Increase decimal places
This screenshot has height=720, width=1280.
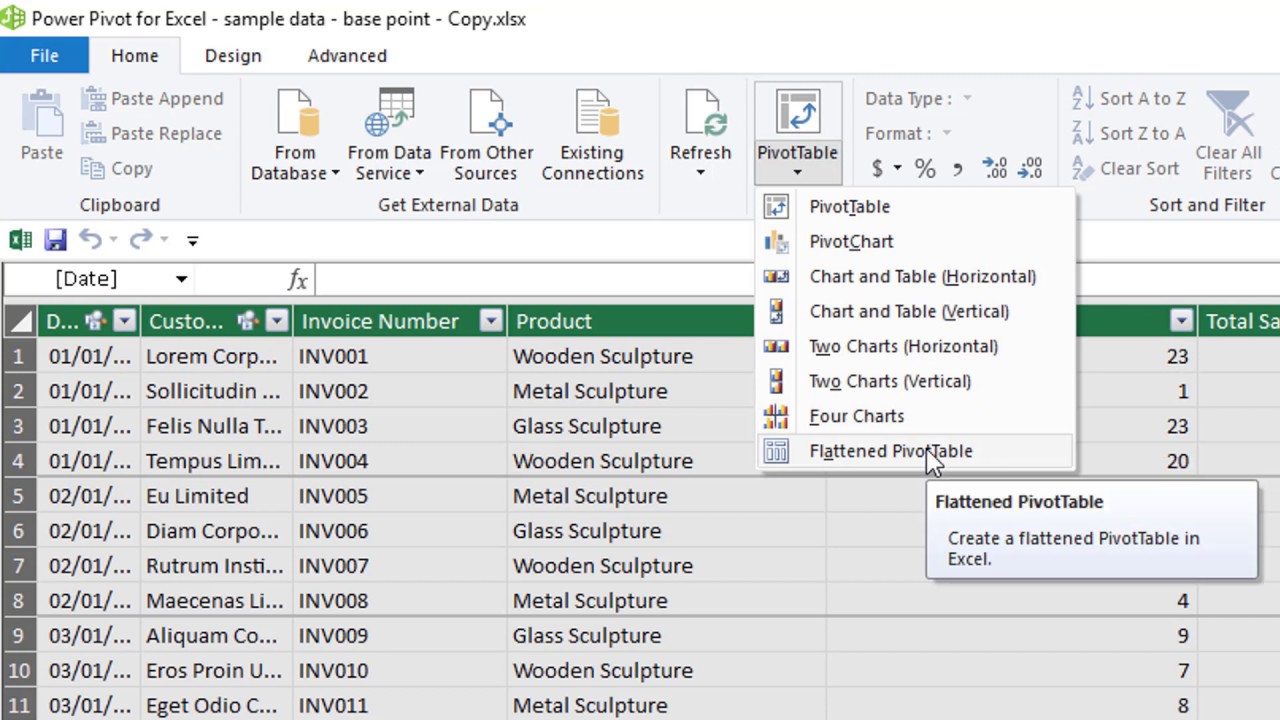point(995,169)
